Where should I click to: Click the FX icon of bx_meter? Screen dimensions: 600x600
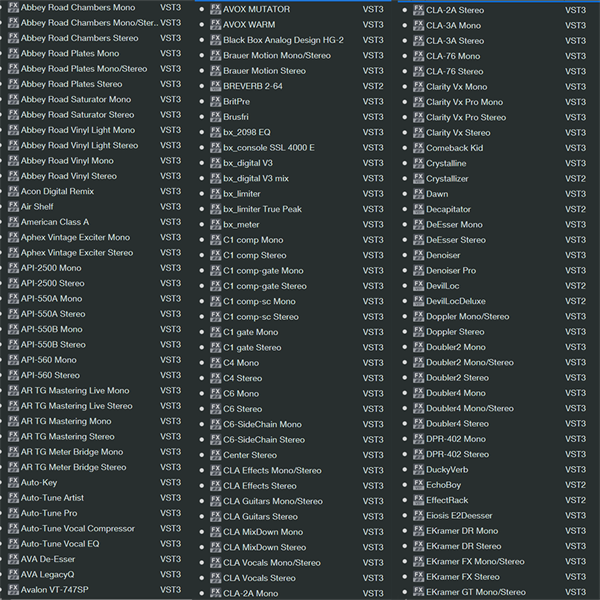[x=216, y=224]
